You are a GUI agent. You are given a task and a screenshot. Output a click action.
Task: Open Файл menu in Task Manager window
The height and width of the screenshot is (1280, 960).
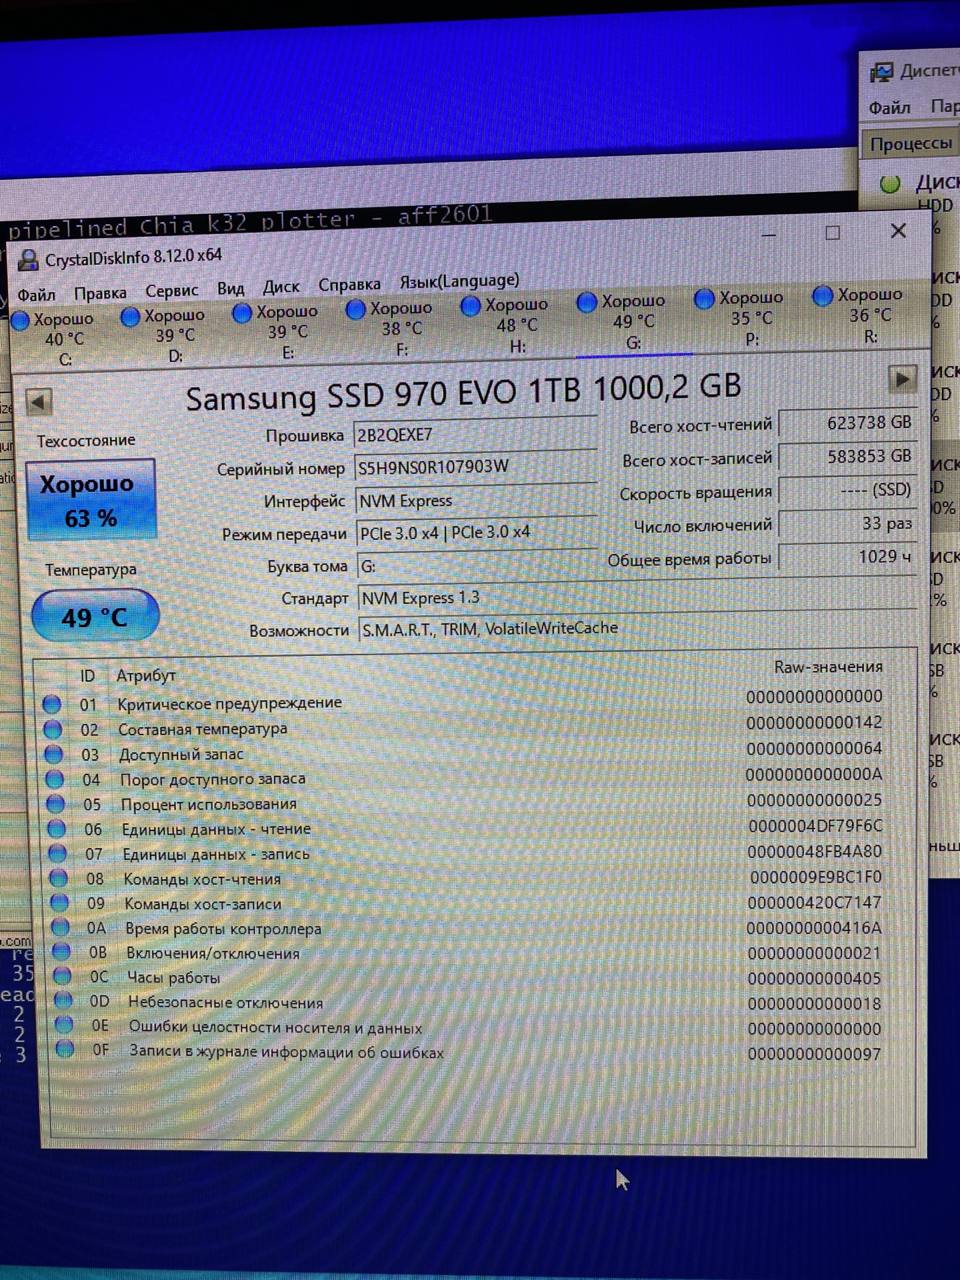pos(889,107)
